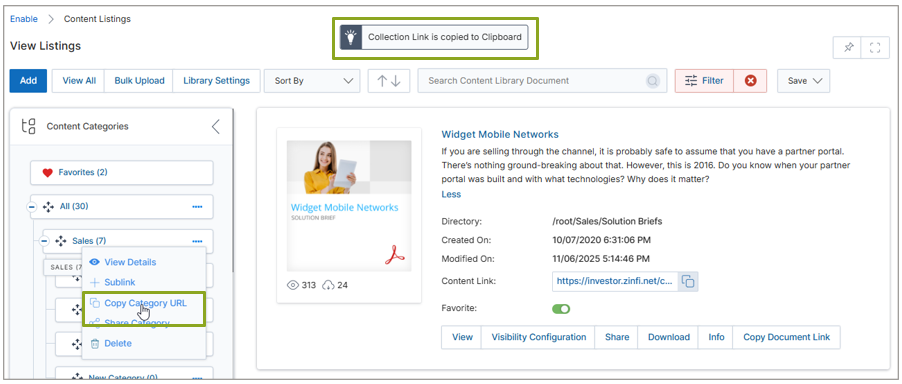Viewport: 902px width, 384px height.
Task: Click View All button
Action: click(79, 81)
